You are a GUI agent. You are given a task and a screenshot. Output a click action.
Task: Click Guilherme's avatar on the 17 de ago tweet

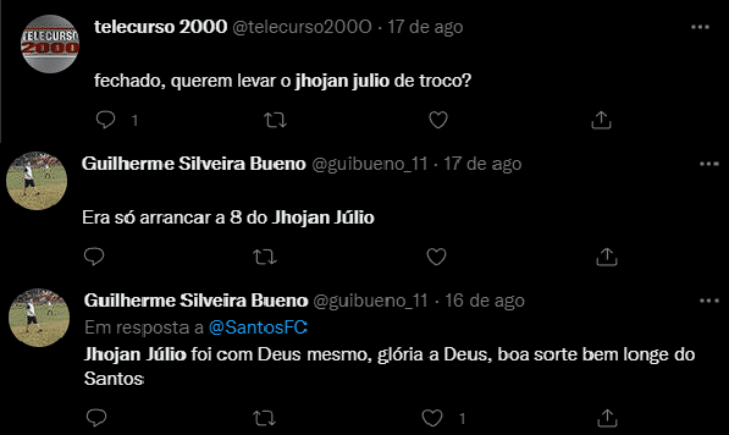click(x=38, y=182)
